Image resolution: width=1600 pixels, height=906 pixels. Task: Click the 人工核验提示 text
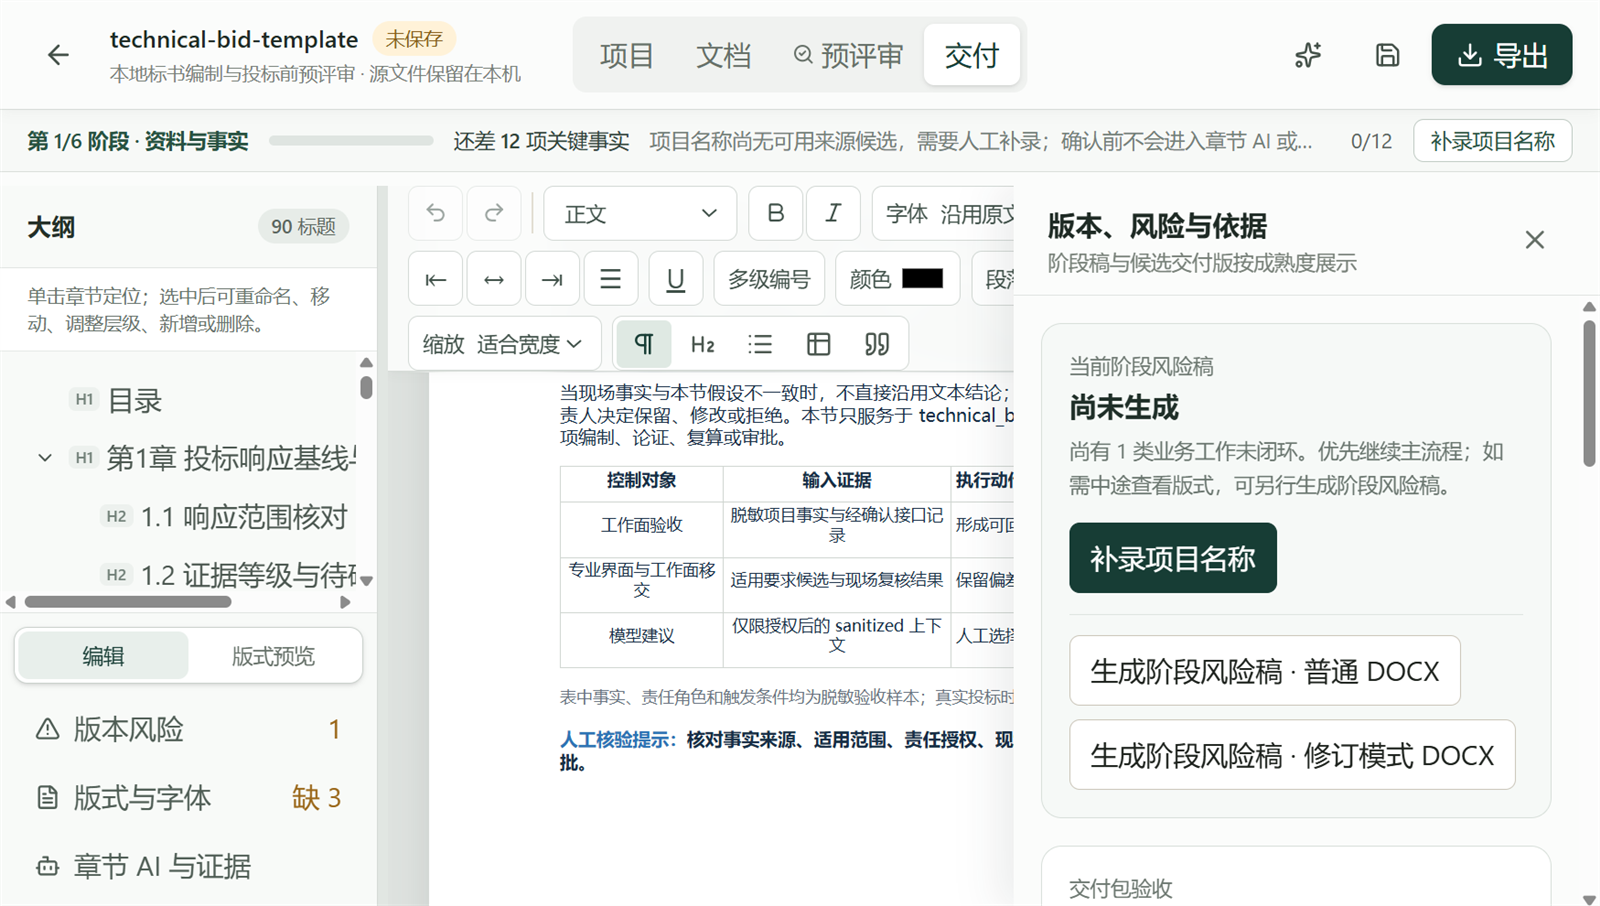point(618,740)
